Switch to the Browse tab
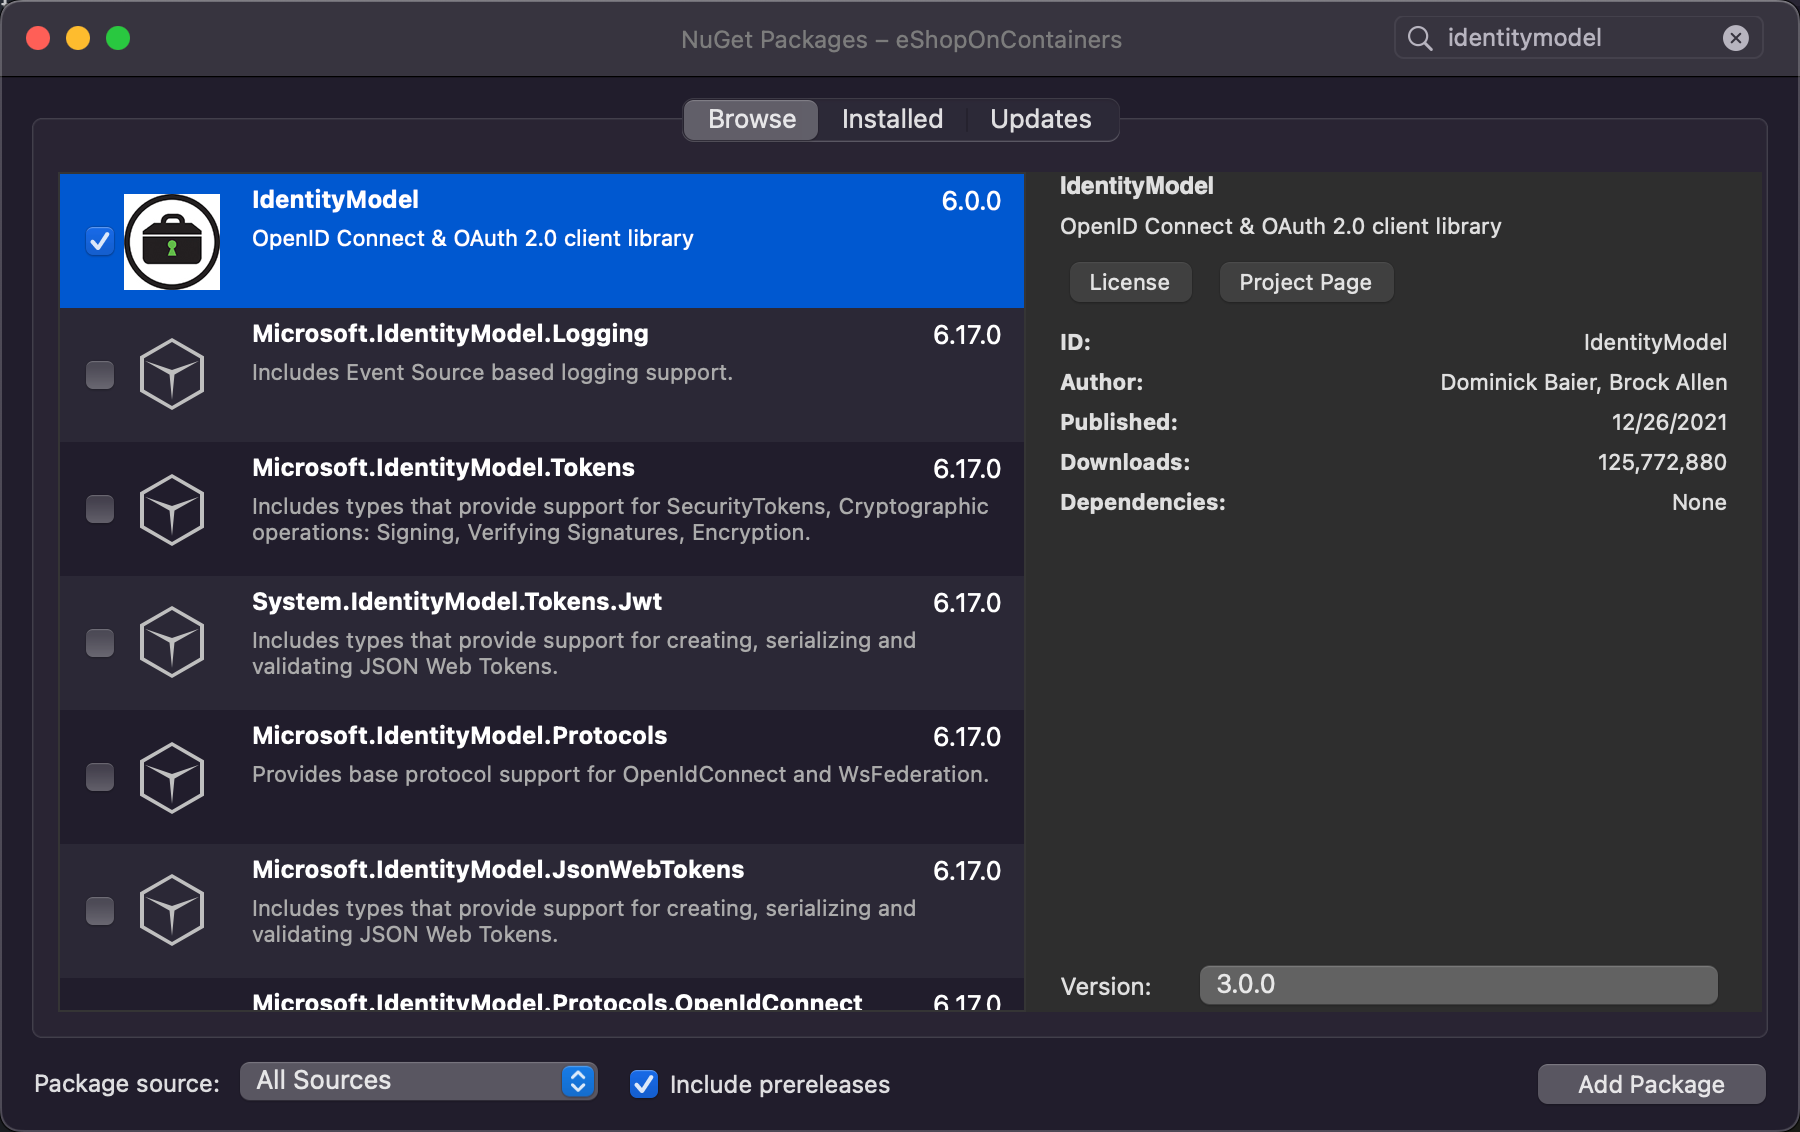Viewport: 1800px width, 1132px height. pos(752,119)
